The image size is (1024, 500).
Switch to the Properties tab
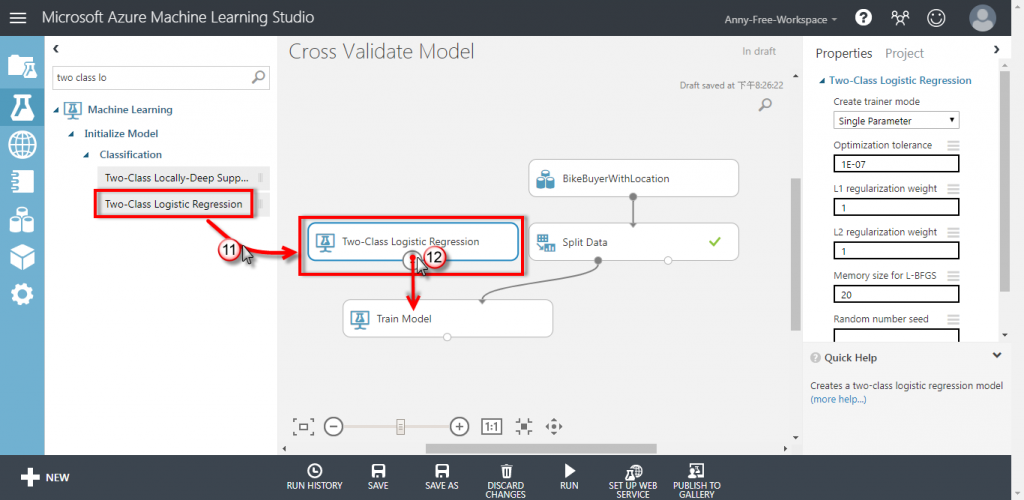coord(844,54)
